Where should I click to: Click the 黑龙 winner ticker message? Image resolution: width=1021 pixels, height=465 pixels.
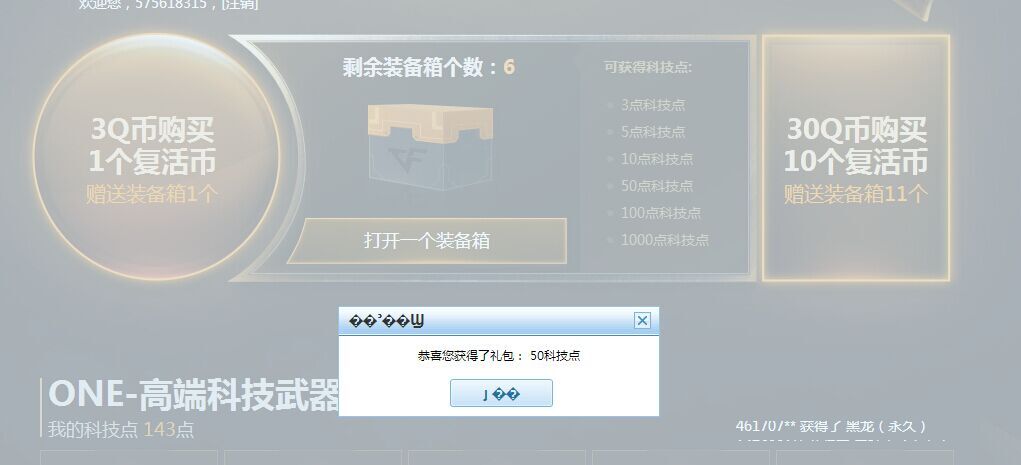(830, 427)
